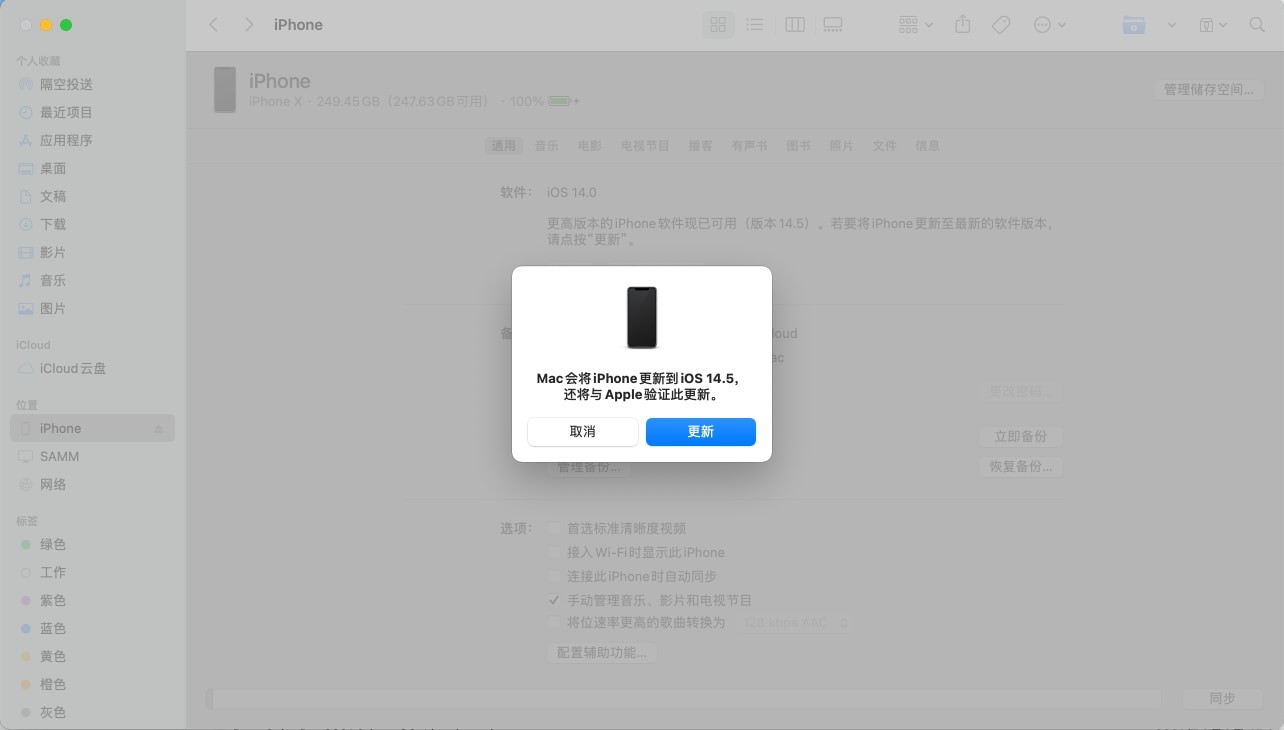Switch to list view
Screen dimensions: 1284x730
pos(755,25)
